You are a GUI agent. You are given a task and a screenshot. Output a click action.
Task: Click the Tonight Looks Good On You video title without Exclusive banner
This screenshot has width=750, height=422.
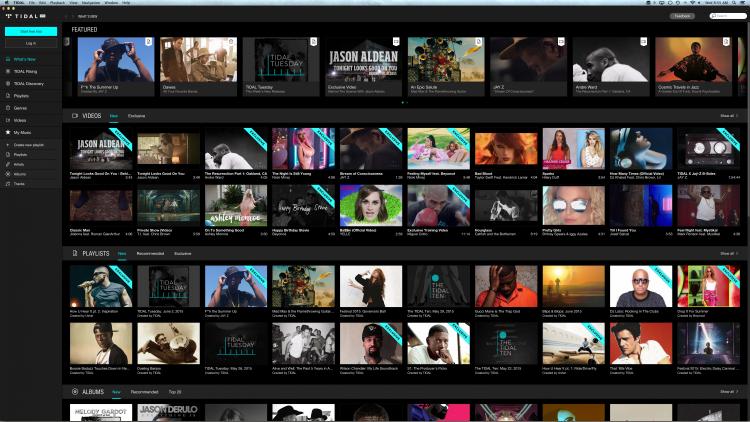tap(161, 174)
